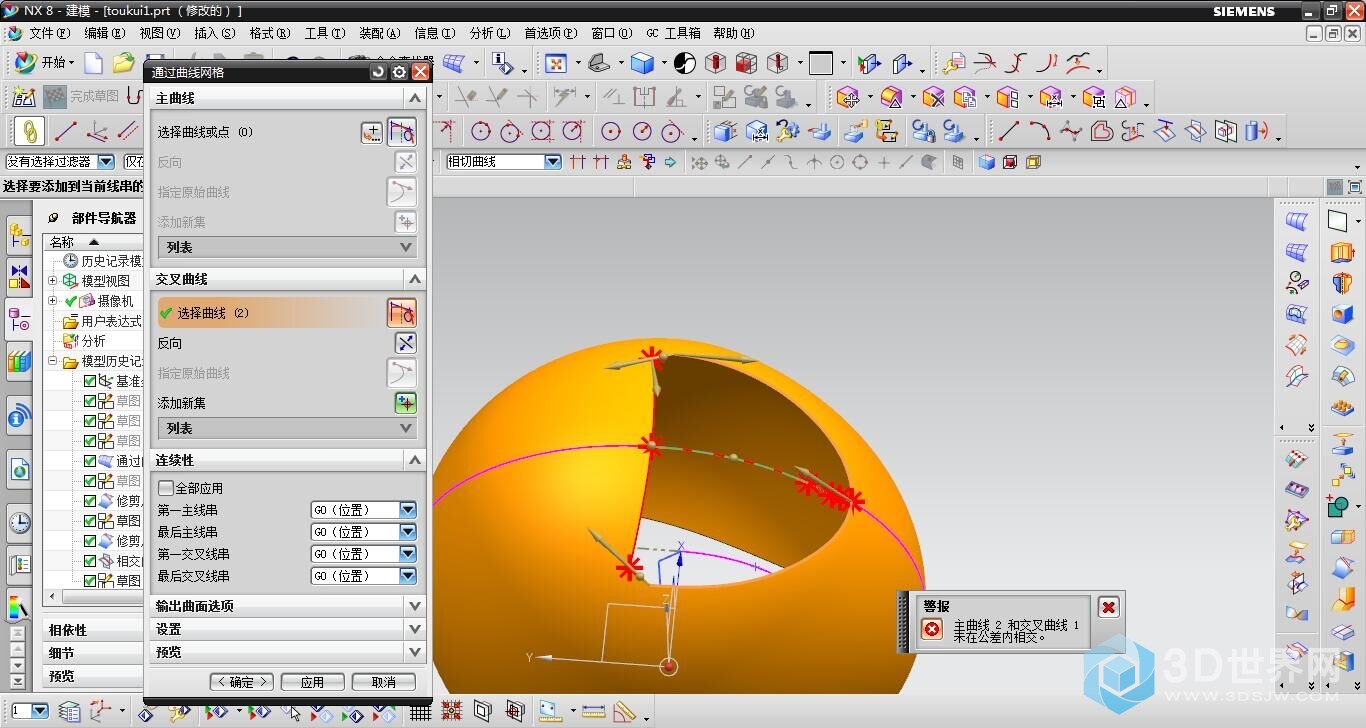Toggle the first sketch feature checkbox below datum
Screen dimensions: 1366x728
tap(90, 401)
